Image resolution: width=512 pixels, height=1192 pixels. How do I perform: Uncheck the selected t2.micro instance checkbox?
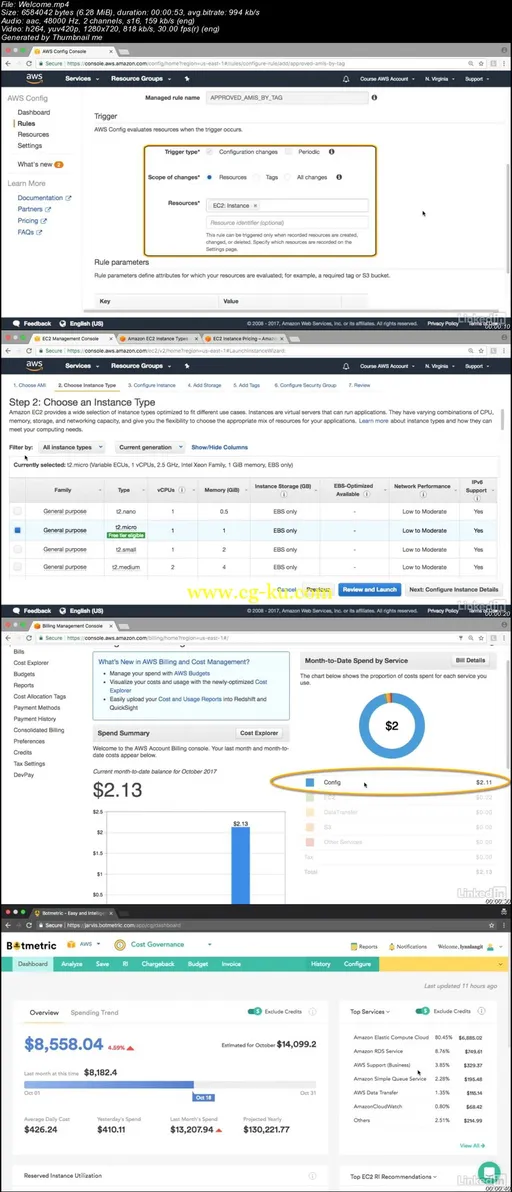coord(17,530)
